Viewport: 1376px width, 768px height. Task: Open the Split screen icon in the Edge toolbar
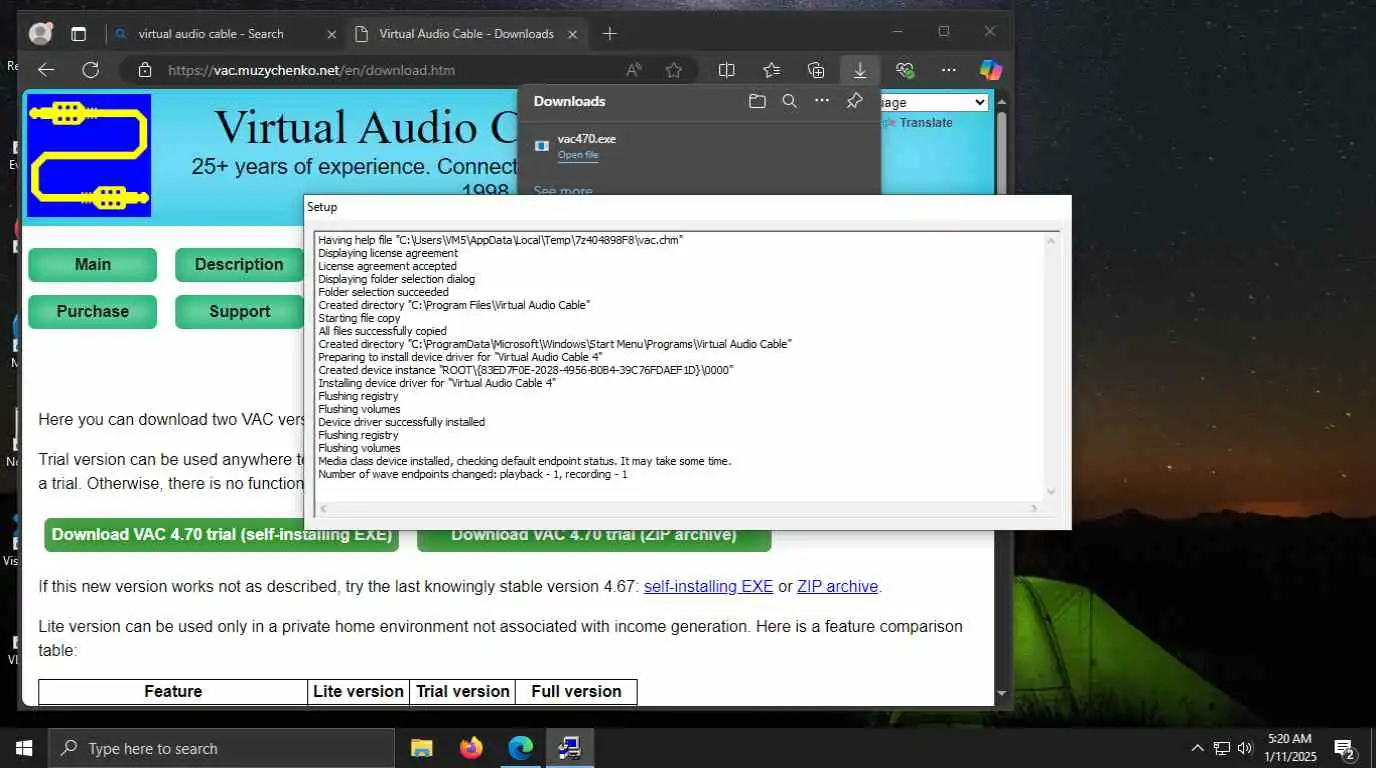pos(727,70)
